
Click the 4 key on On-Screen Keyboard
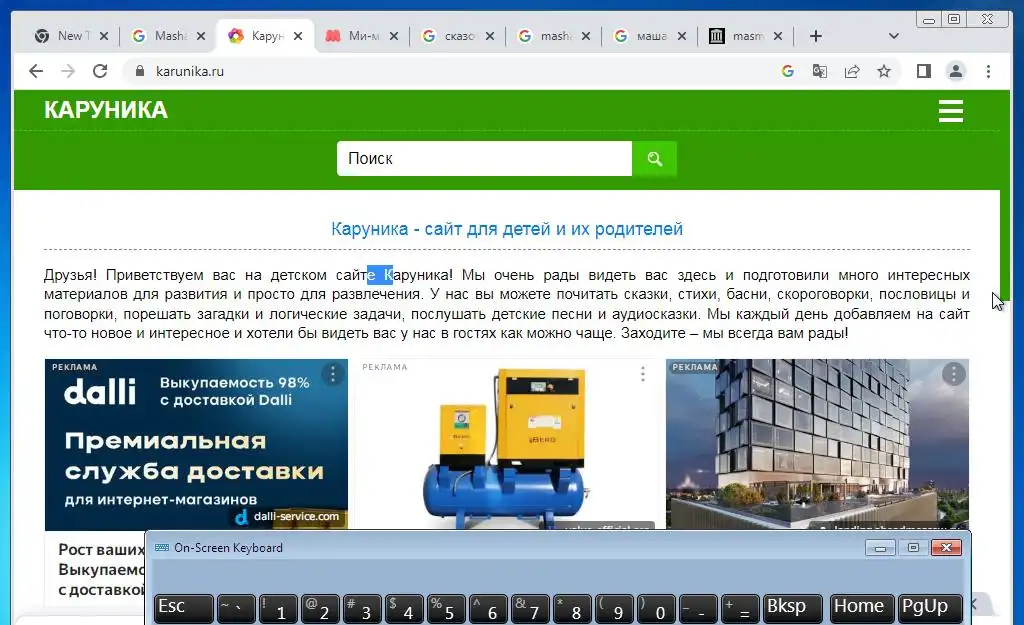tap(404, 609)
